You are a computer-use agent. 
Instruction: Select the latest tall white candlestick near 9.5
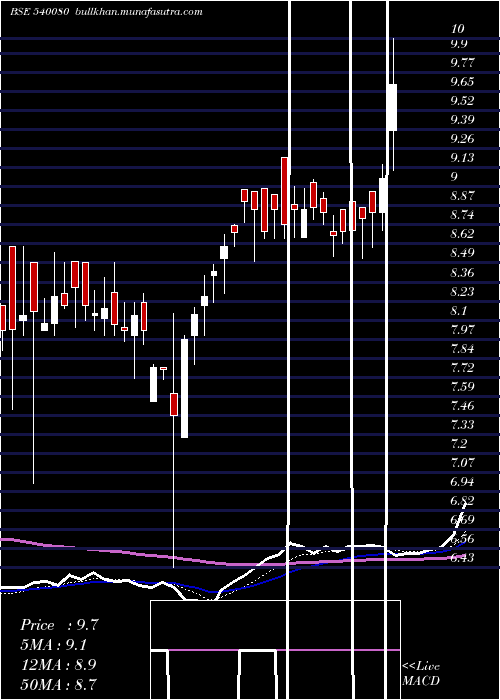[392, 107]
